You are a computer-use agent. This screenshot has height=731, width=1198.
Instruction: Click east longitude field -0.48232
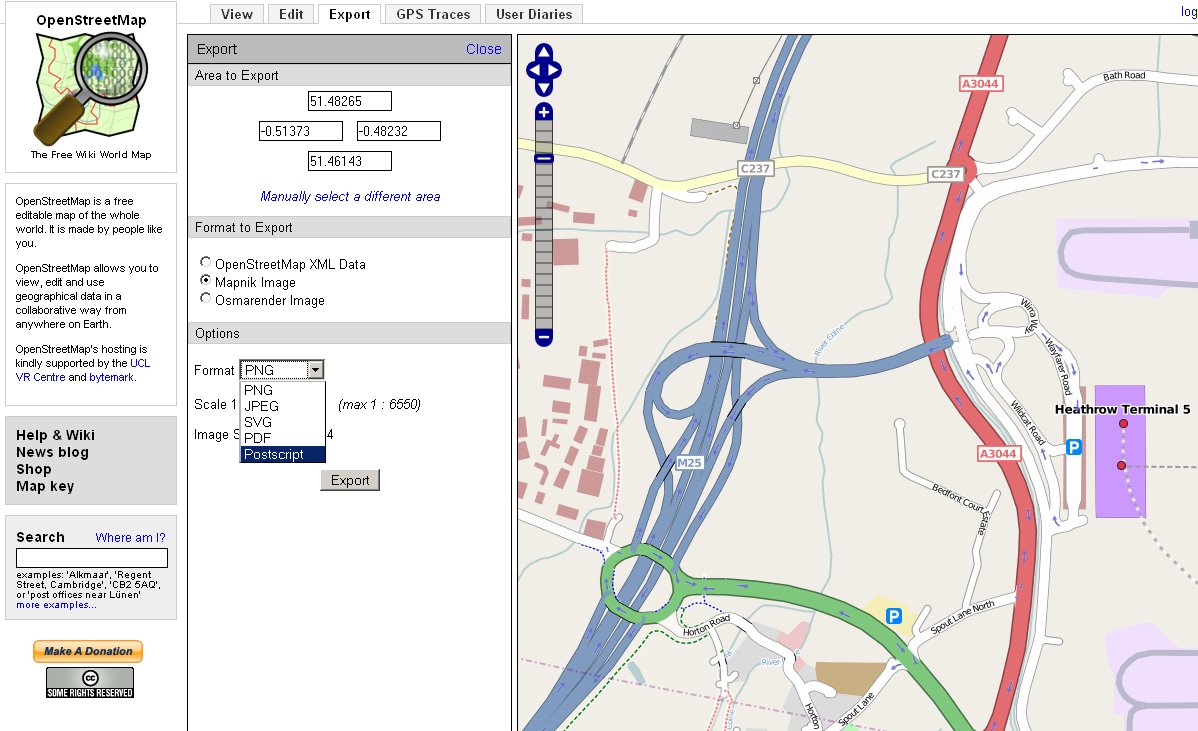click(399, 131)
